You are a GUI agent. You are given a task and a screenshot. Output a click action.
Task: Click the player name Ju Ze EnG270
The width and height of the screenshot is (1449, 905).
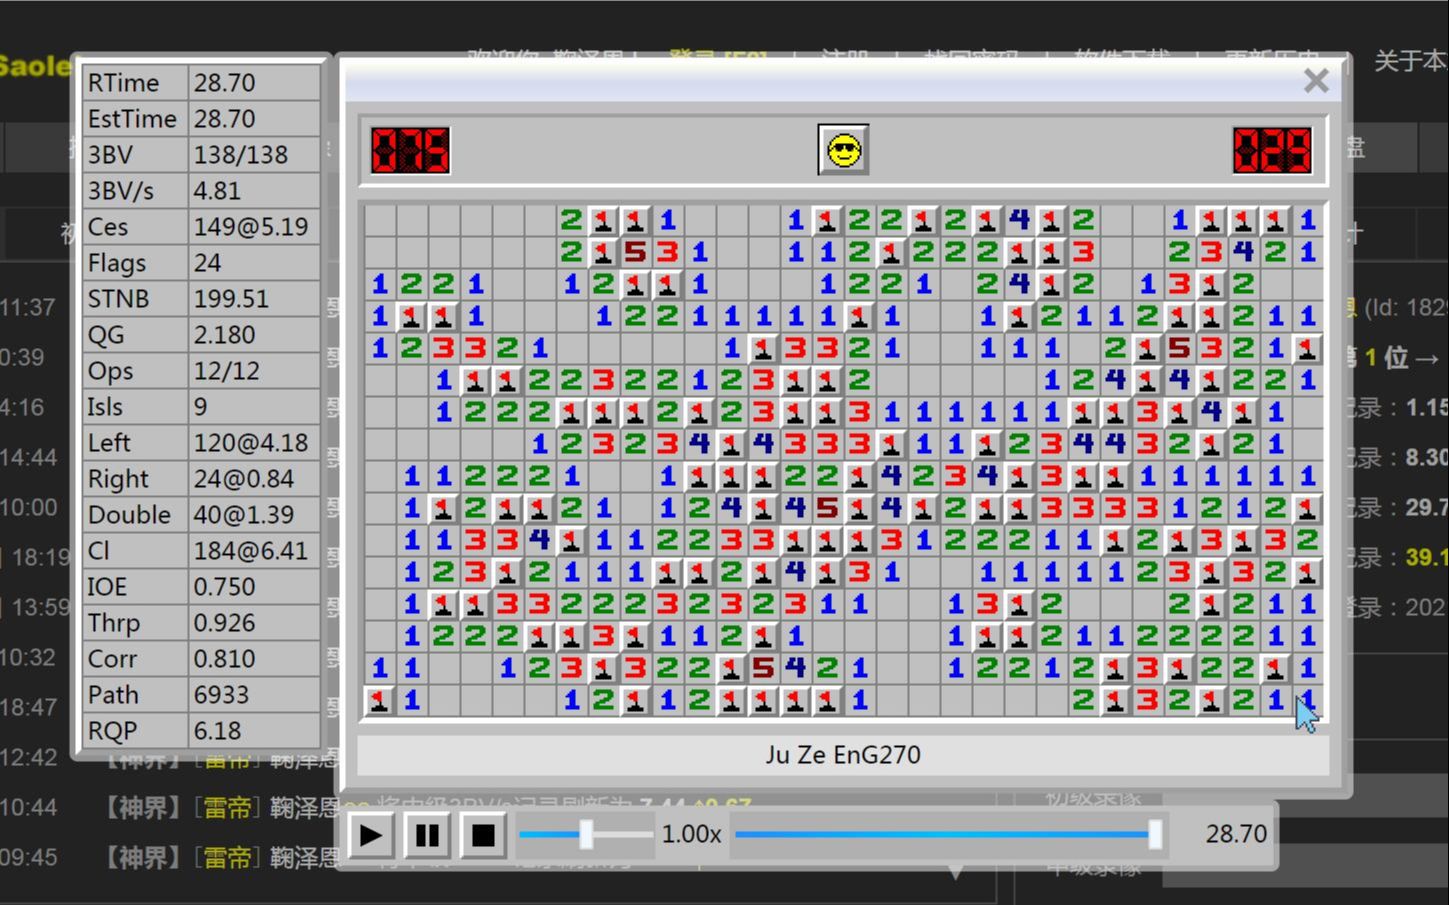[x=843, y=755]
